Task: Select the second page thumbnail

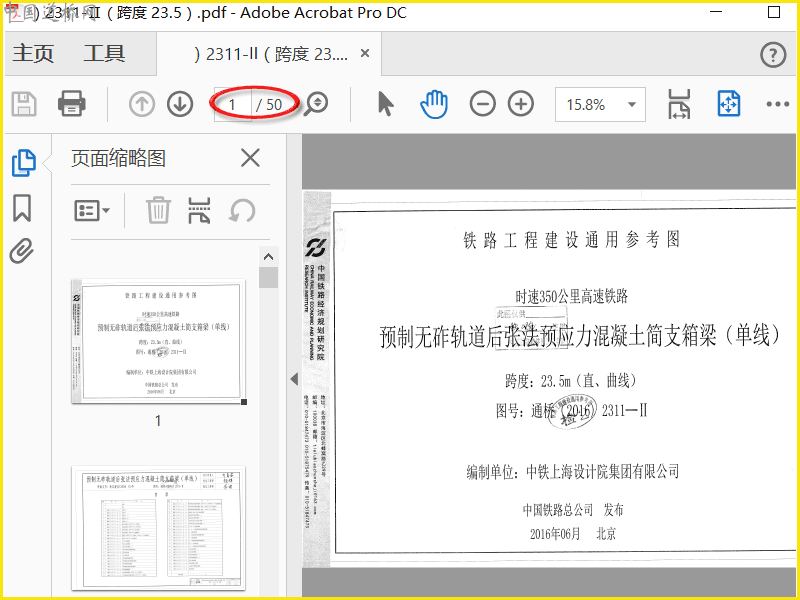Action: (x=159, y=529)
